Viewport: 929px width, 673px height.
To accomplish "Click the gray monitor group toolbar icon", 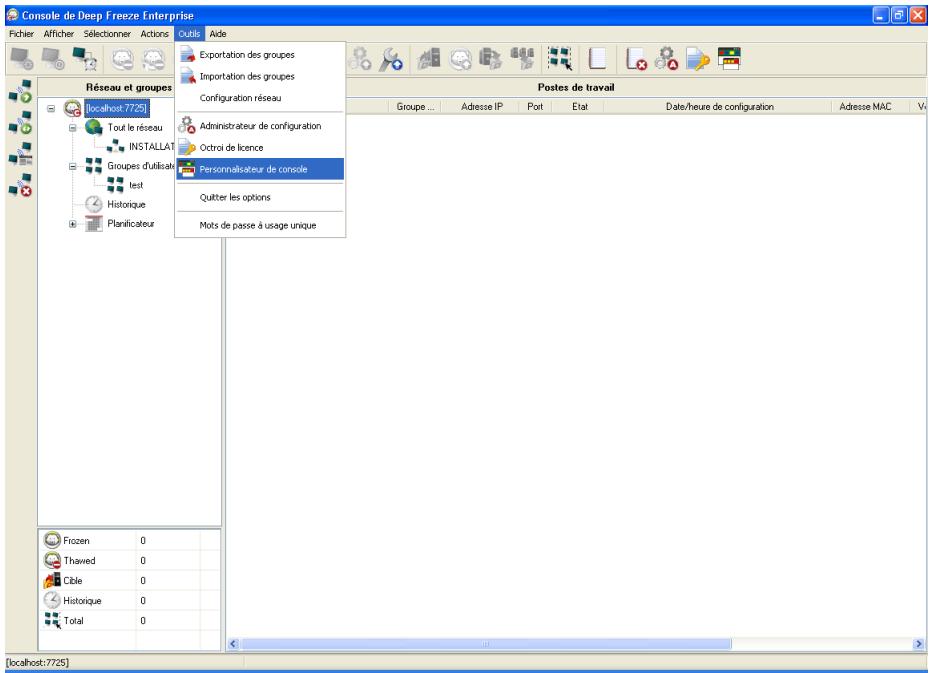I will point(523,59).
